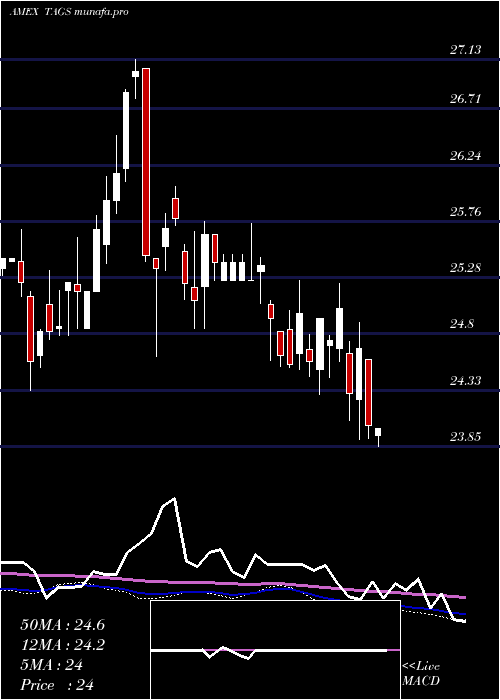Click the 27.13 price level label
The height and width of the screenshot is (700, 500).
(466, 50)
